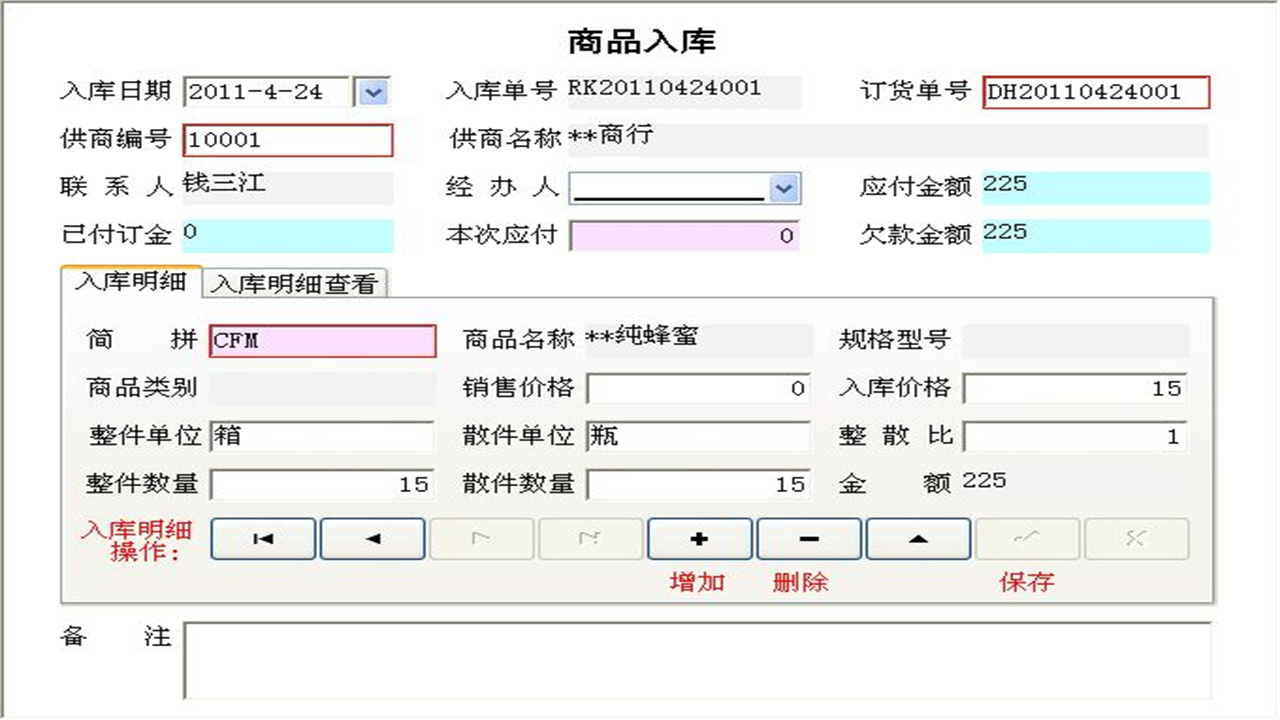Select the 入库明细 tab
The height and width of the screenshot is (720, 1280).
click(x=130, y=283)
